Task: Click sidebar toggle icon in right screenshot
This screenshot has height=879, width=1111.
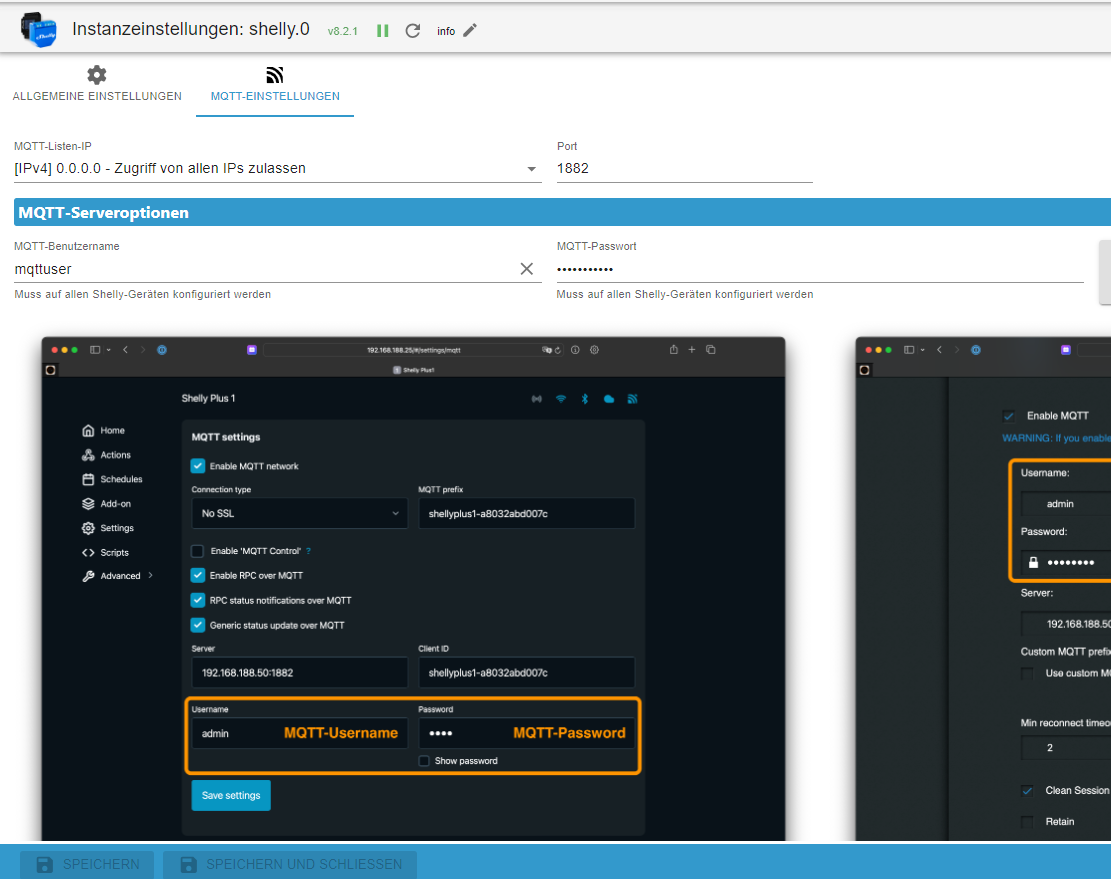Action: click(909, 350)
